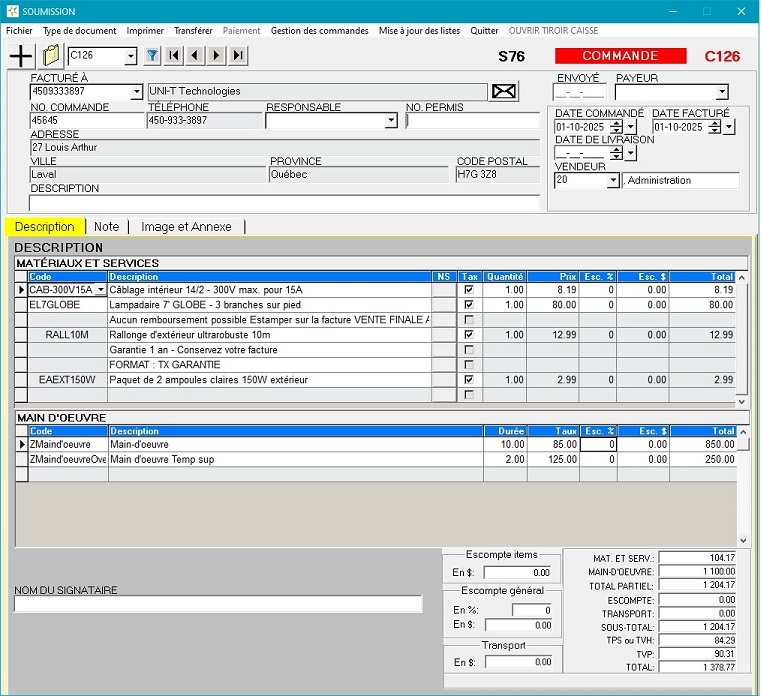Jump to the first record arrow
Image resolution: width=761 pixels, height=696 pixels.
point(174,56)
